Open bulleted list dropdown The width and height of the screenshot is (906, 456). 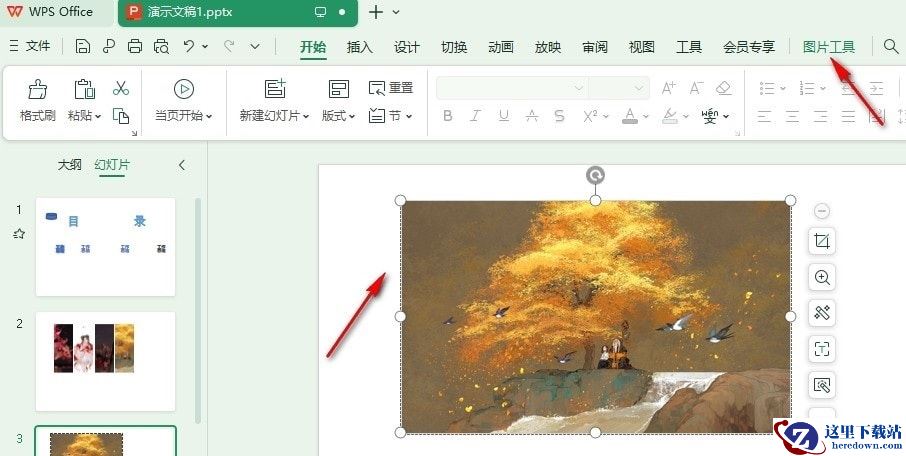pos(783,88)
